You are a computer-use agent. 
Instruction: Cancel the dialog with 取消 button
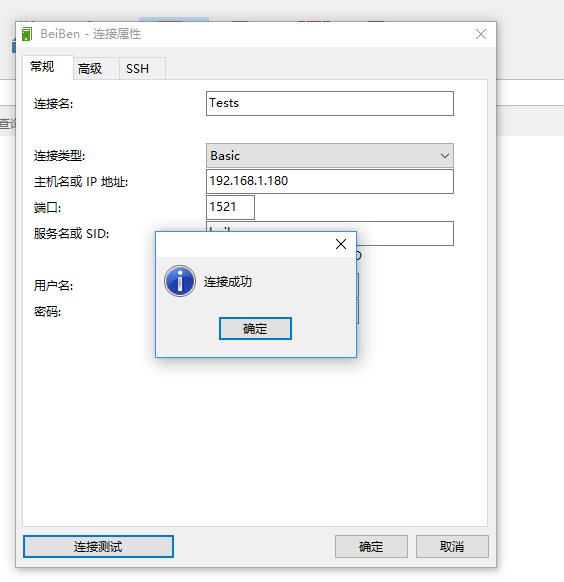coord(452,546)
